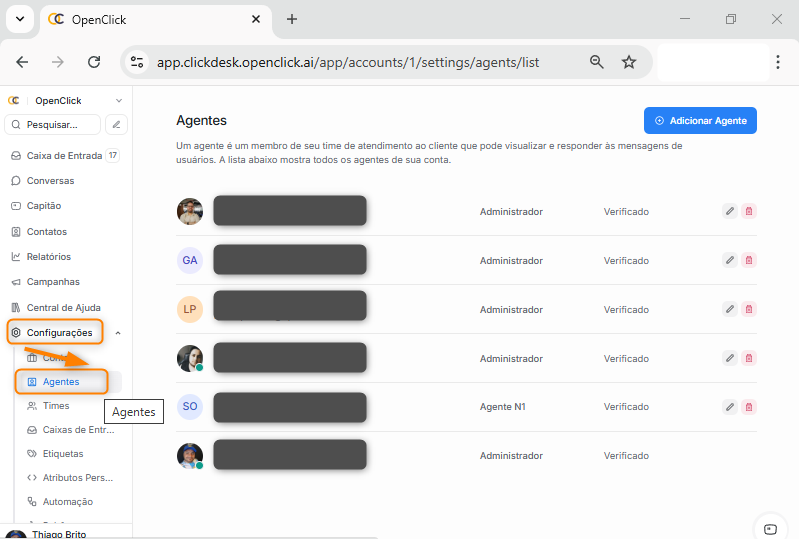Click the Adicionar Agente button
The image size is (799, 539).
tap(700, 120)
